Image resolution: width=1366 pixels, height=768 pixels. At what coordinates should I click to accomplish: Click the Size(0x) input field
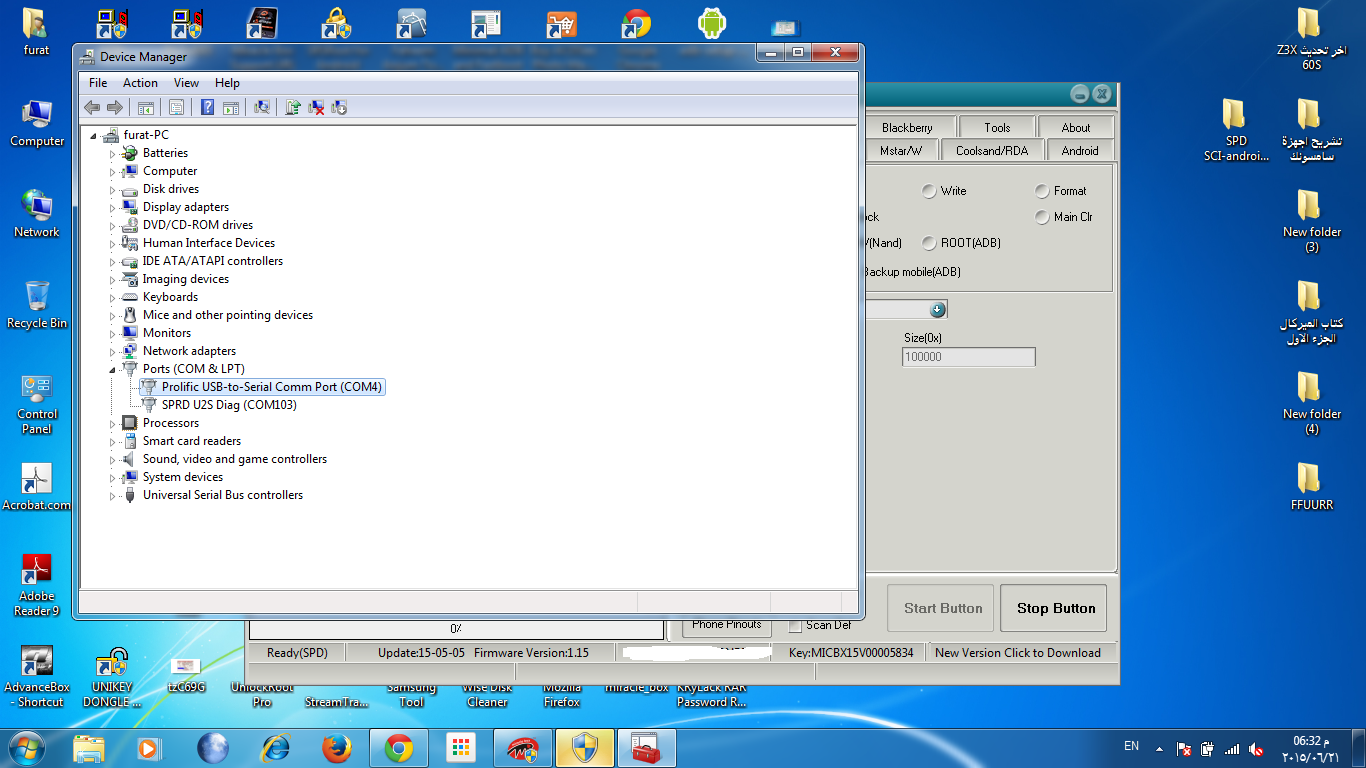(x=968, y=357)
